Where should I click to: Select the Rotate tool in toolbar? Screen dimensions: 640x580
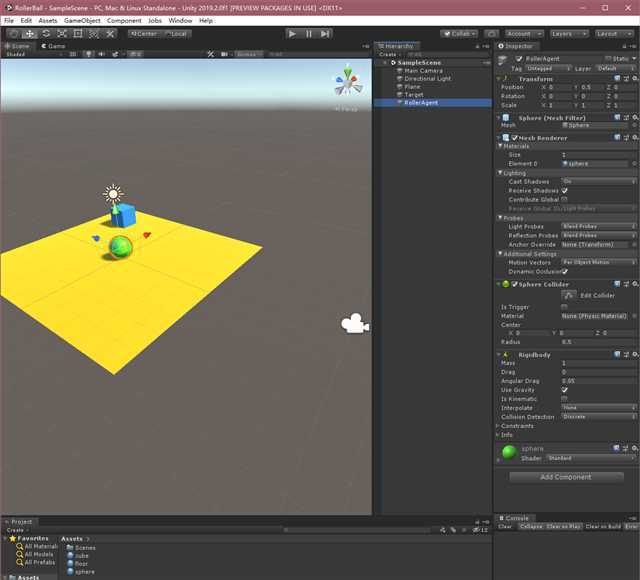(x=46, y=34)
